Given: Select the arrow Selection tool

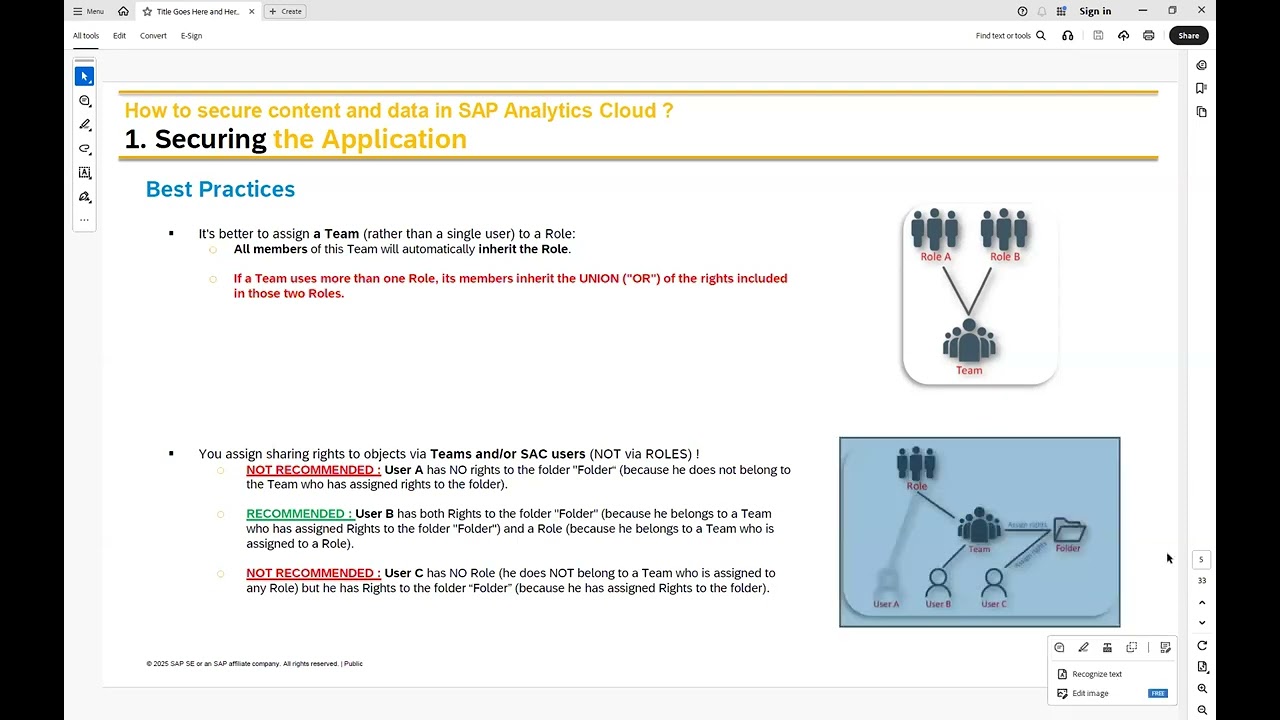Looking at the screenshot, I should coord(85,76).
